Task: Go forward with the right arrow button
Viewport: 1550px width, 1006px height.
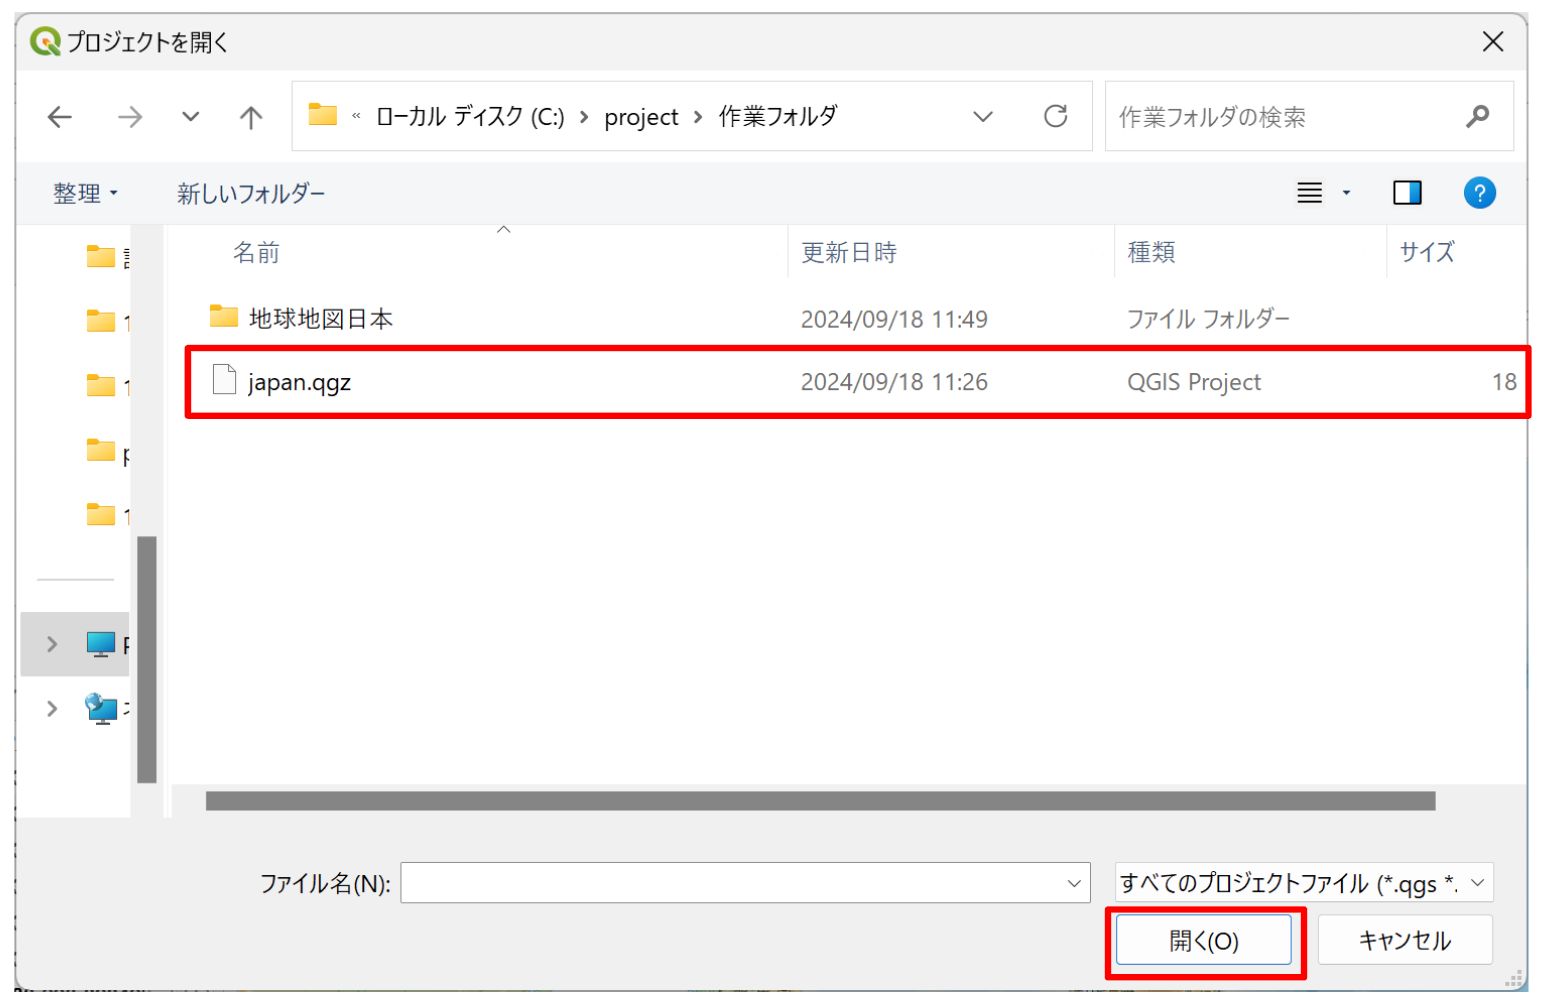Action: [130, 117]
